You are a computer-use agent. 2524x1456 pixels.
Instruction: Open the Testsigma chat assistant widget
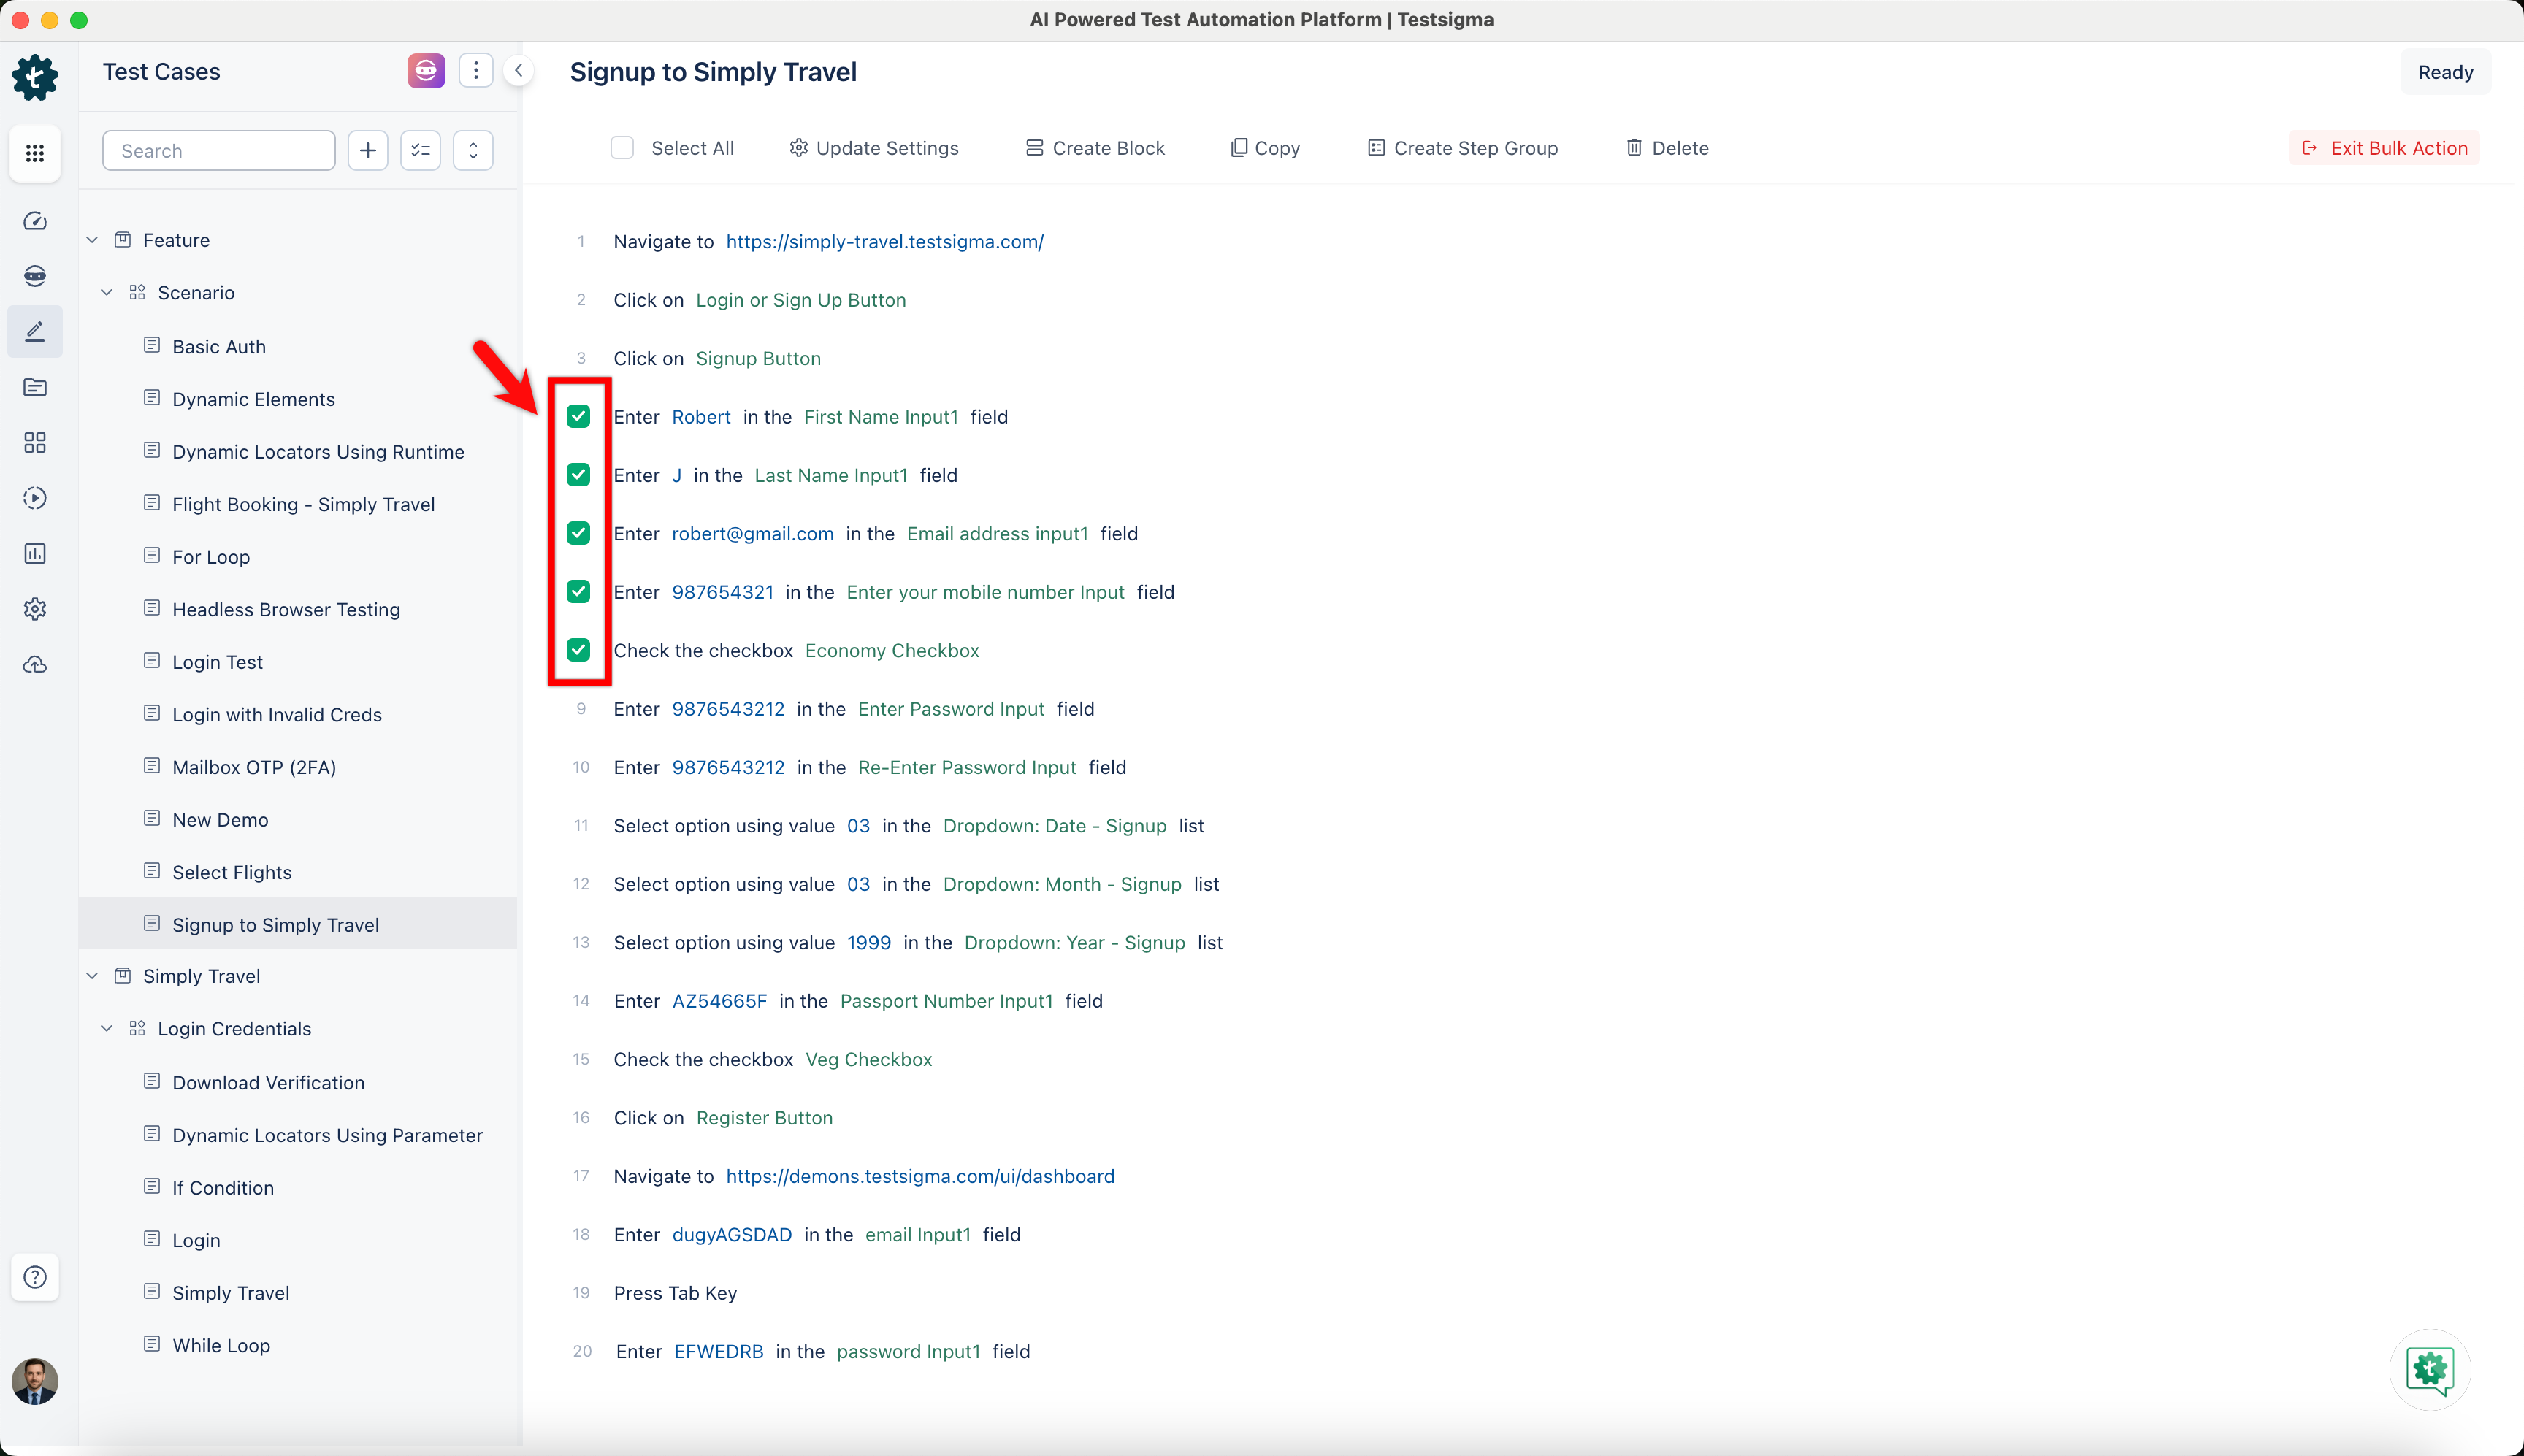(2430, 1369)
